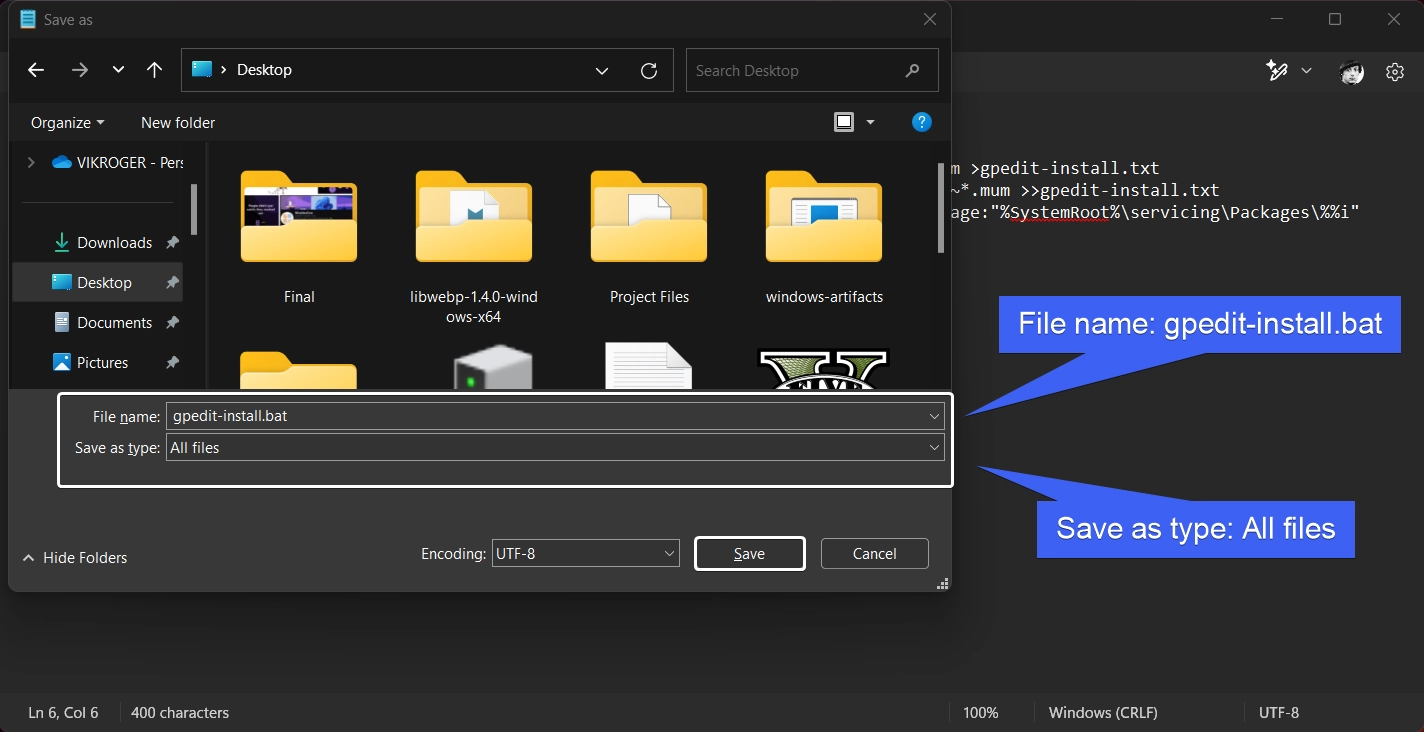Open the Encoding UTF-8 dropdown
The width and height of the screenshot is (1424, 732).
(x=586, y=553)
